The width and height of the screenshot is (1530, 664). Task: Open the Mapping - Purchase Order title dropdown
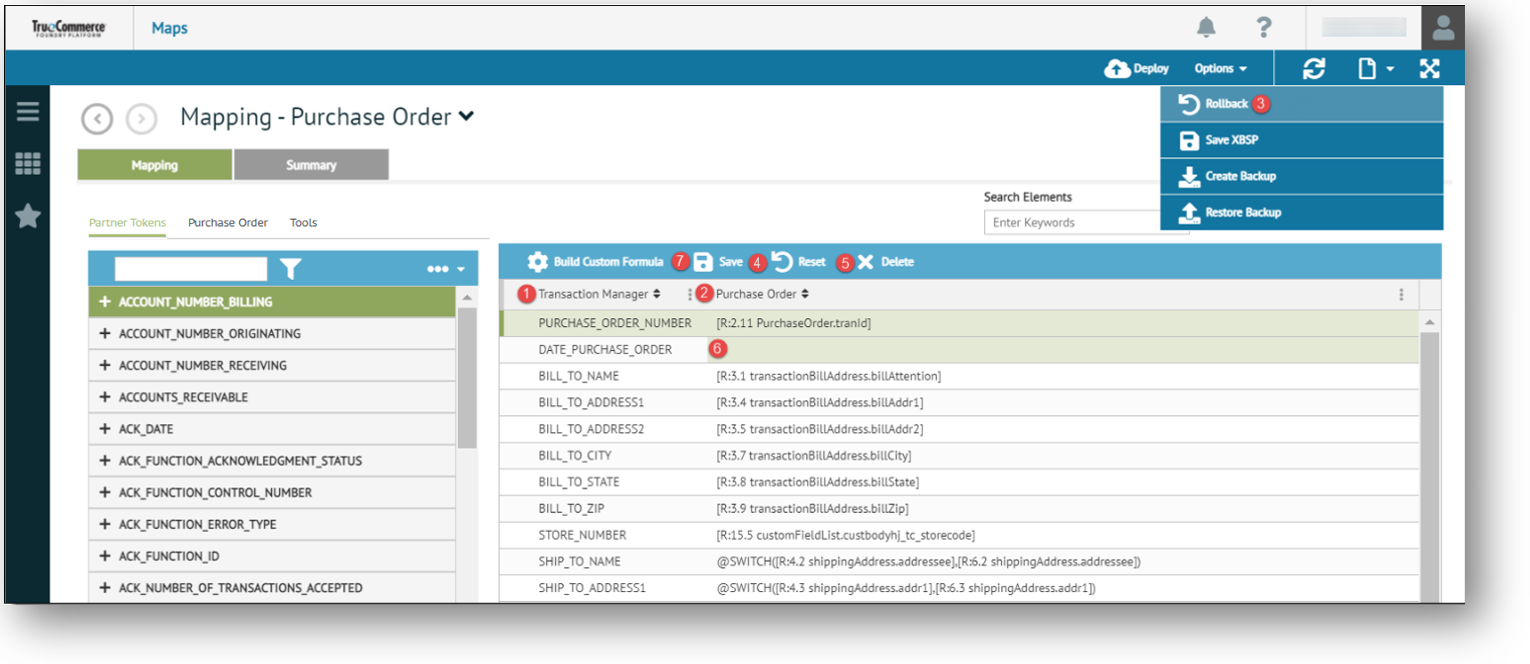[x=466, y=117]
